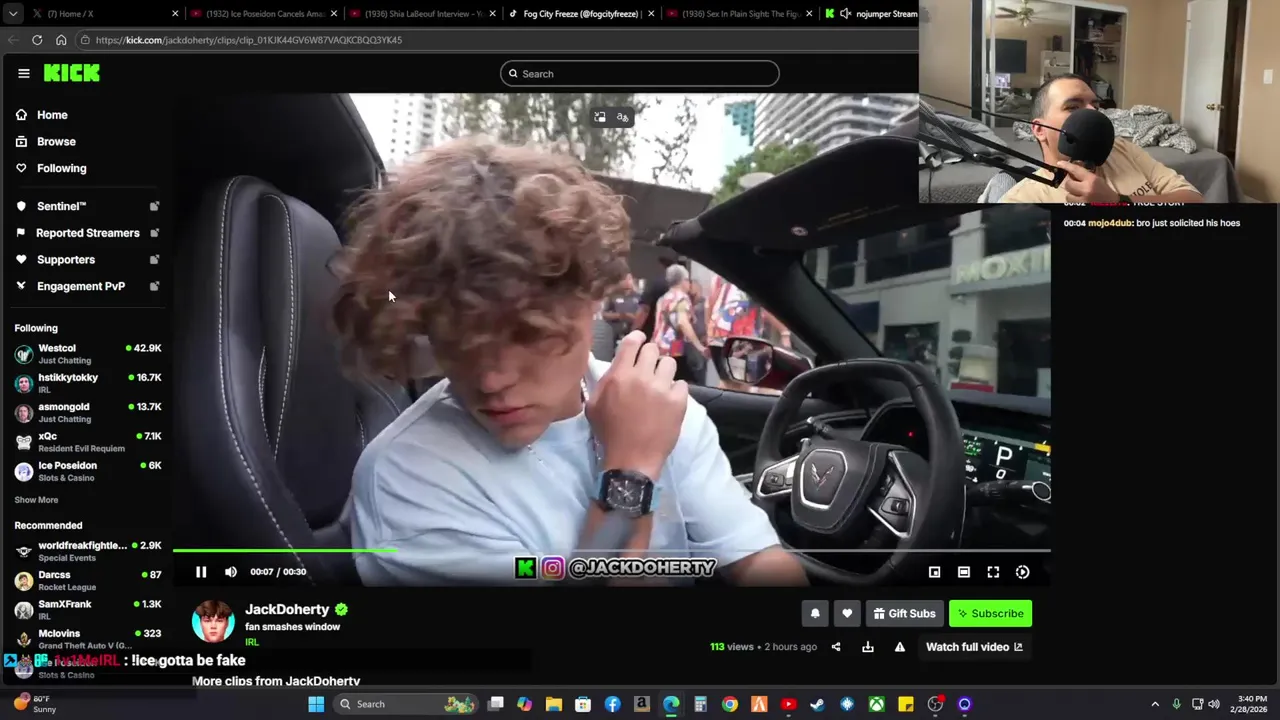The width and height of the screenshot is (1280, 720).
Task: Focus the Kick search field
Action: (640, 74)
